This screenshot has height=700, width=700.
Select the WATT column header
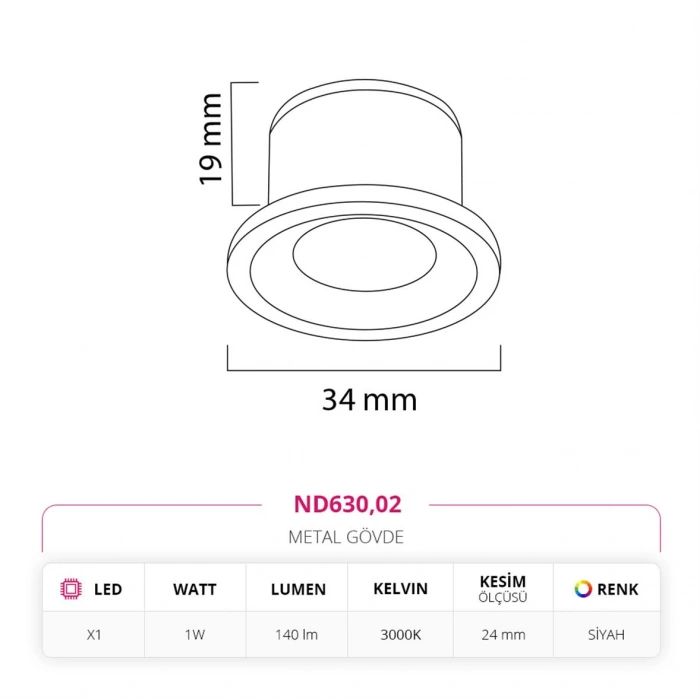pyautogui.click(x=194, y=589)
